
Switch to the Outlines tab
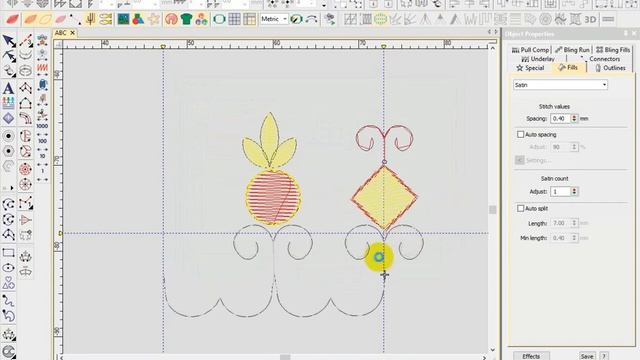pos(611,68)
